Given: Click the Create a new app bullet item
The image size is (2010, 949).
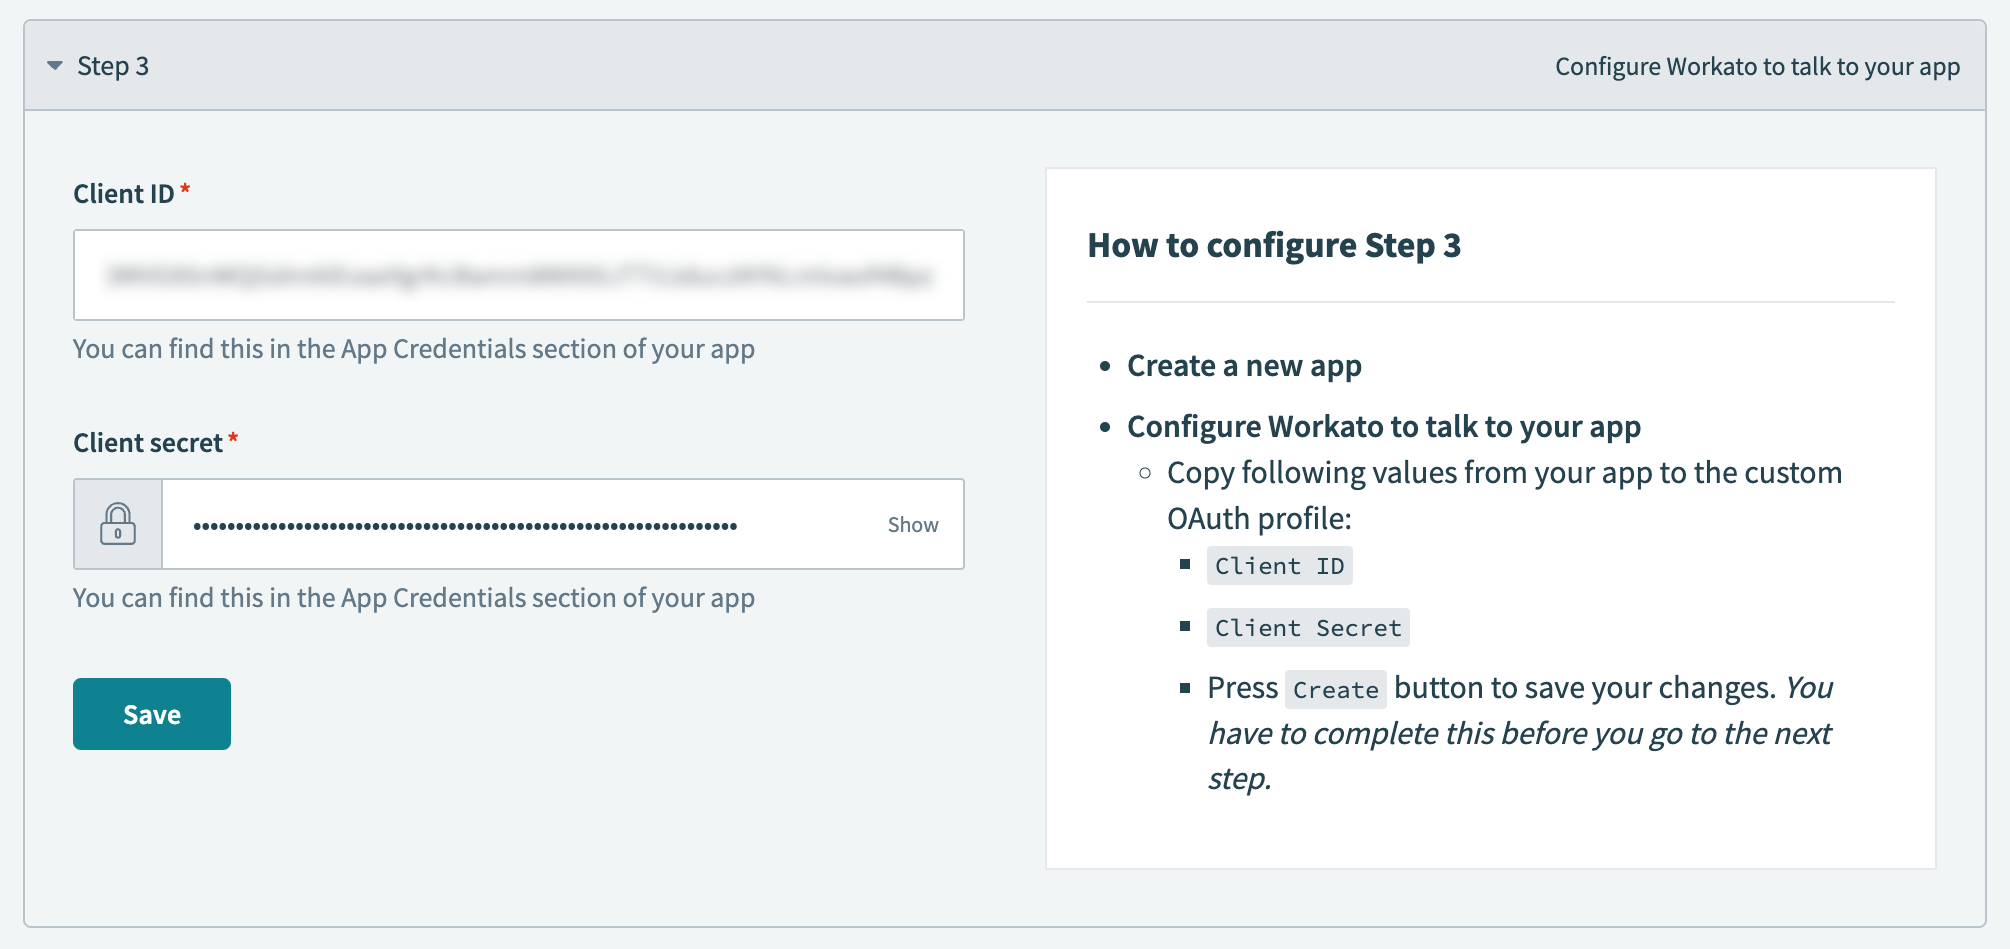Looking at the screenshot, I should click(x=1244, y=366).
